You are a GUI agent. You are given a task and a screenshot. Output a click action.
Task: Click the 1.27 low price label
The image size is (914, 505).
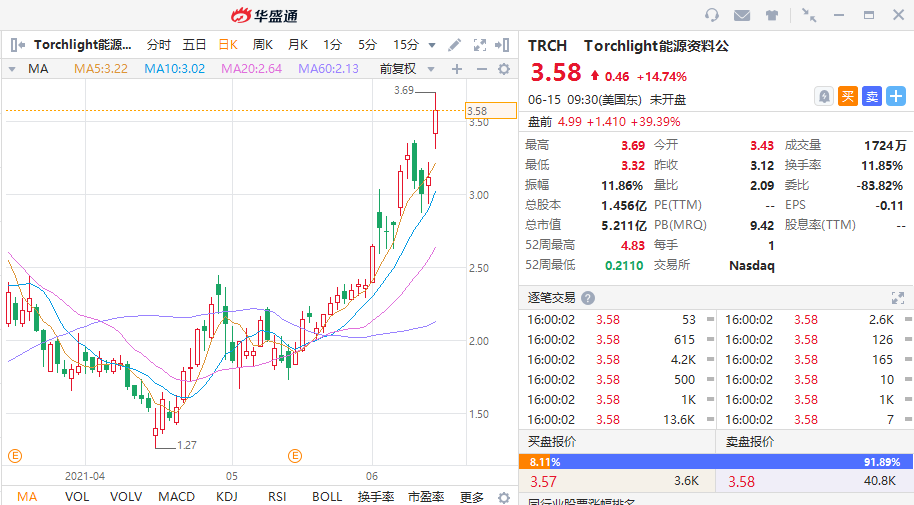pyautogui.click(x=187, y=446)
